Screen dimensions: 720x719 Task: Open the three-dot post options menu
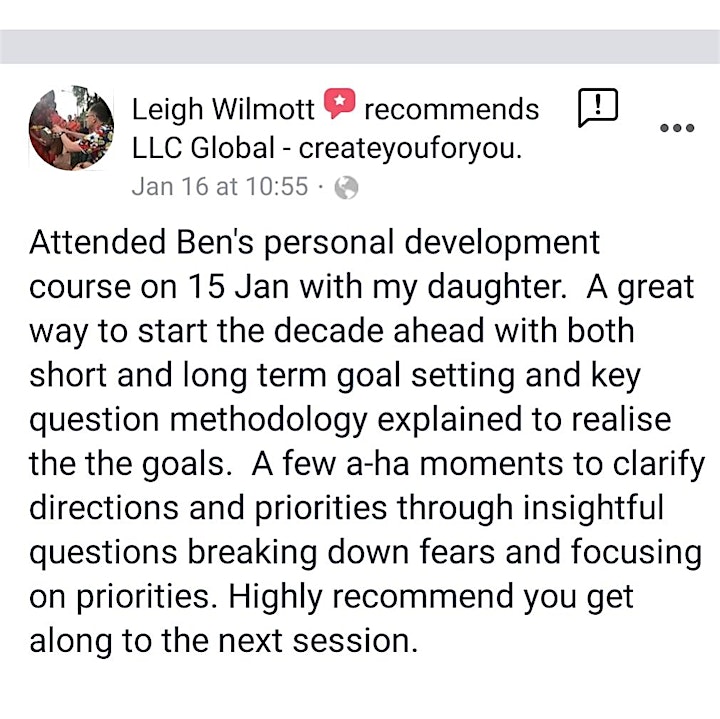pos(677,128)
